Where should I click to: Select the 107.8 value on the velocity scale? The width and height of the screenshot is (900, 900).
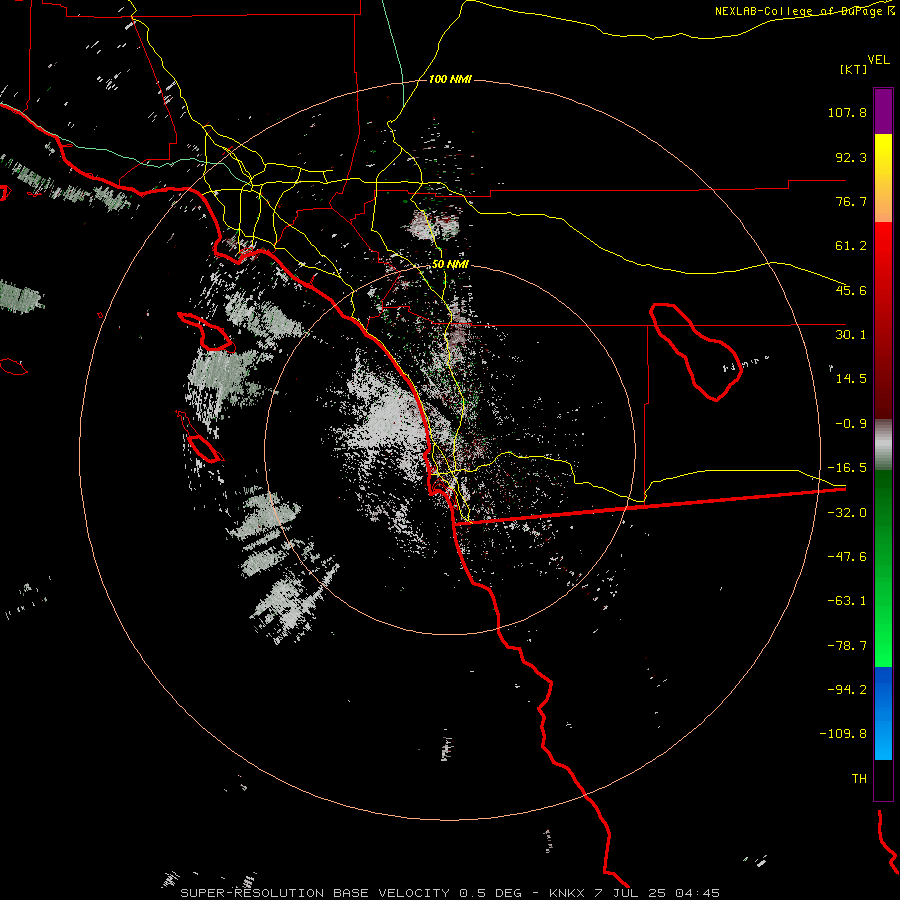coord(847,112)
